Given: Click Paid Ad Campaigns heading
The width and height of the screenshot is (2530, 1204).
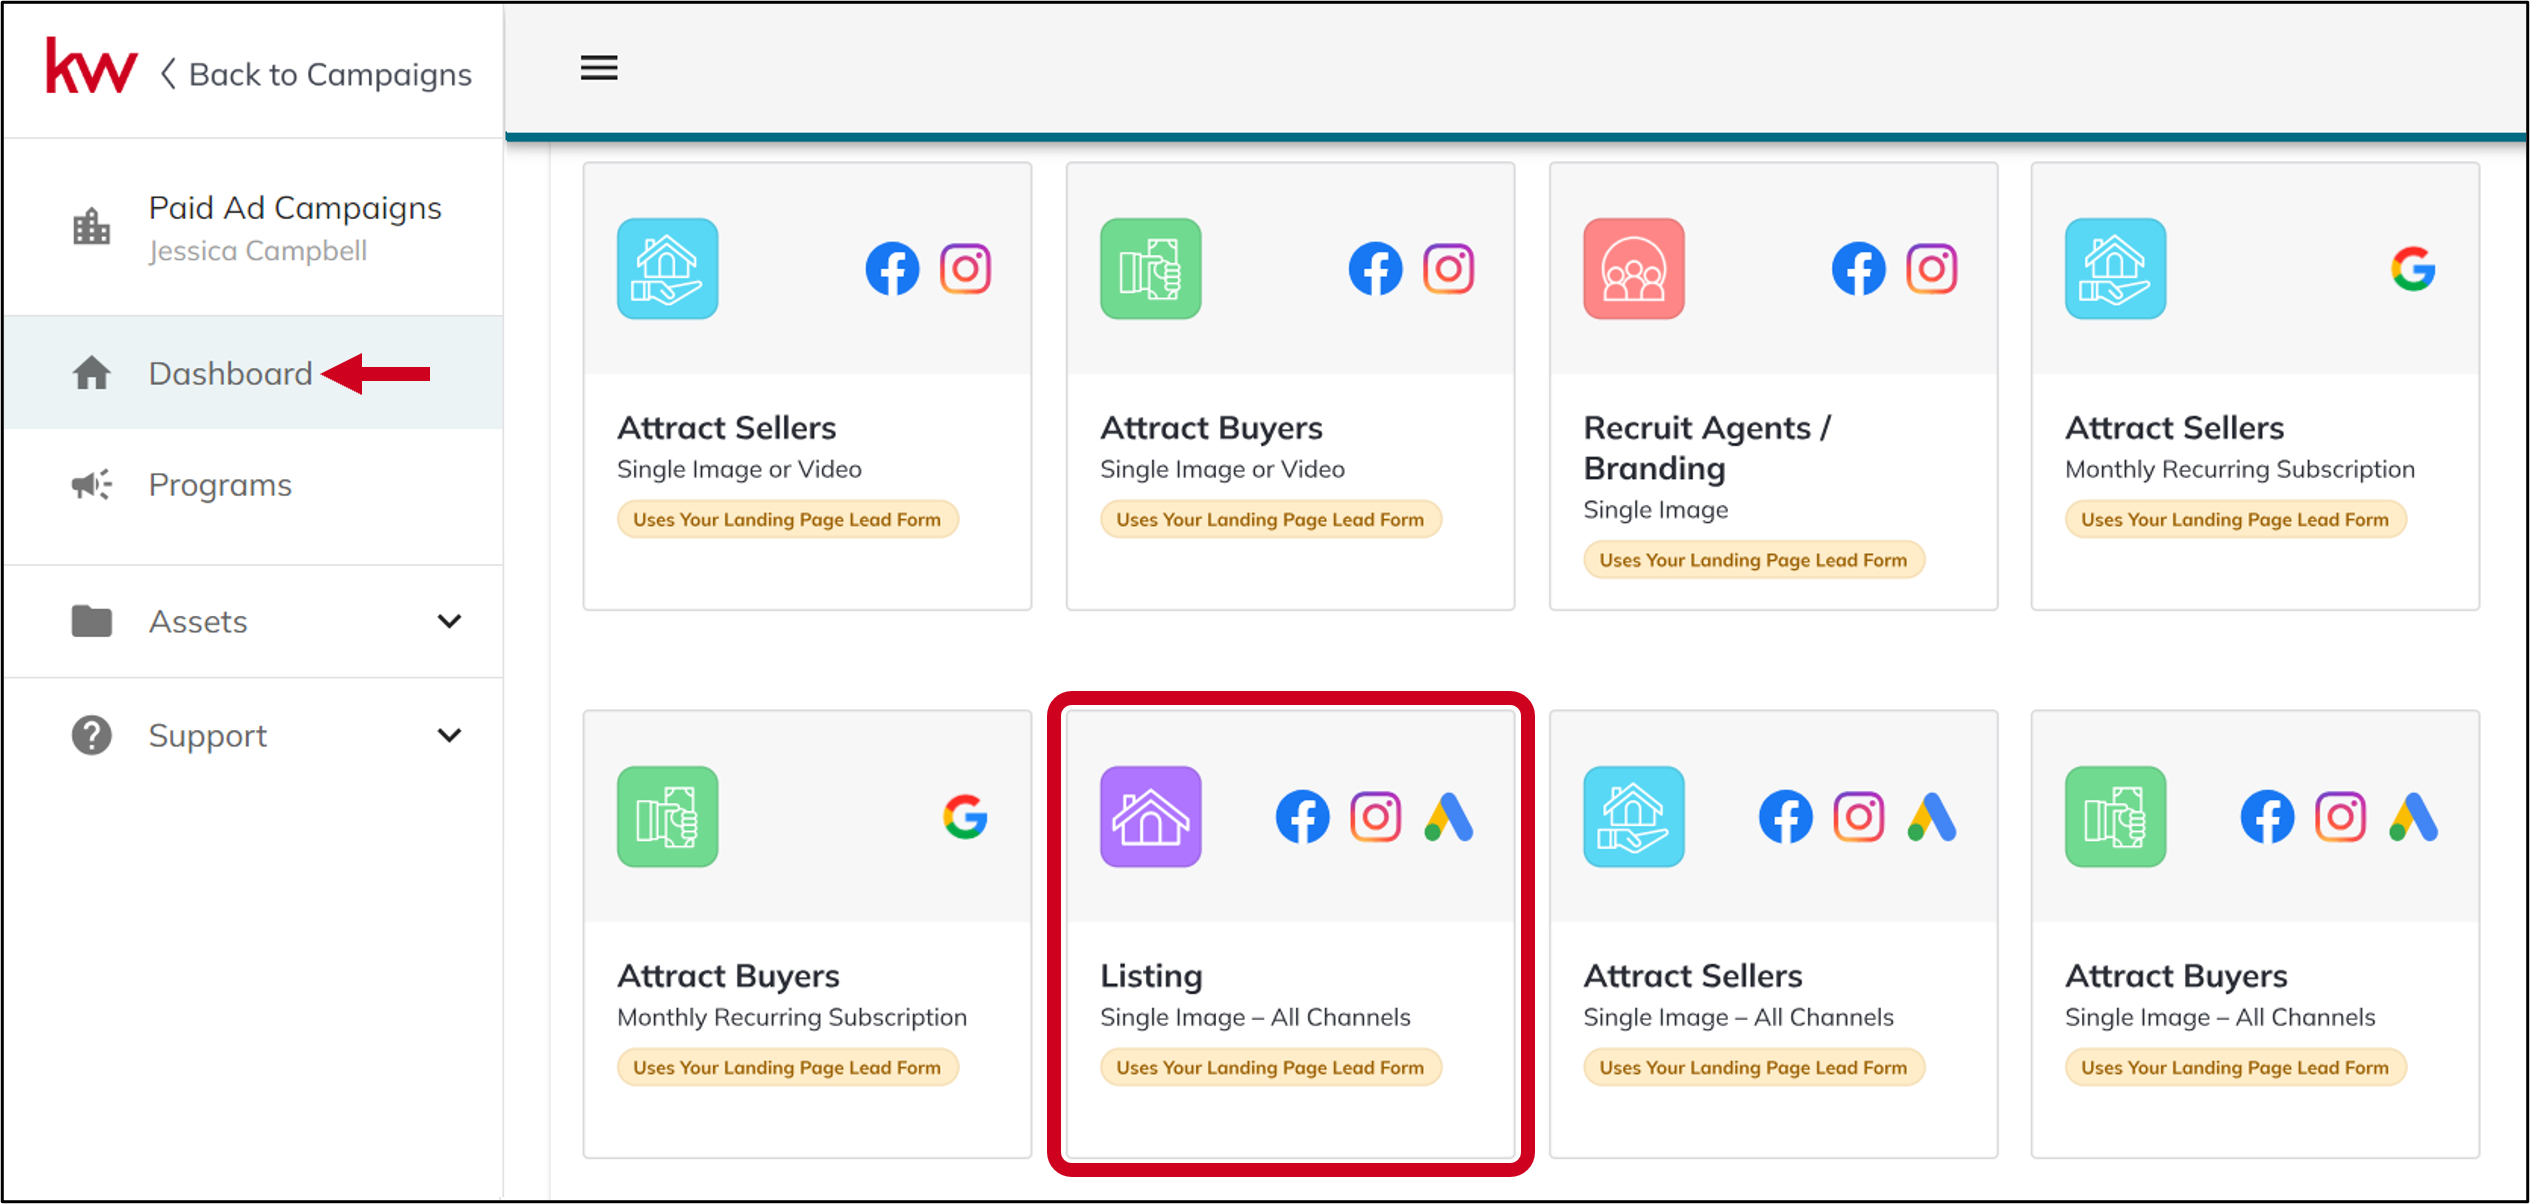Looking at the screenshot, I should (295, 208).
